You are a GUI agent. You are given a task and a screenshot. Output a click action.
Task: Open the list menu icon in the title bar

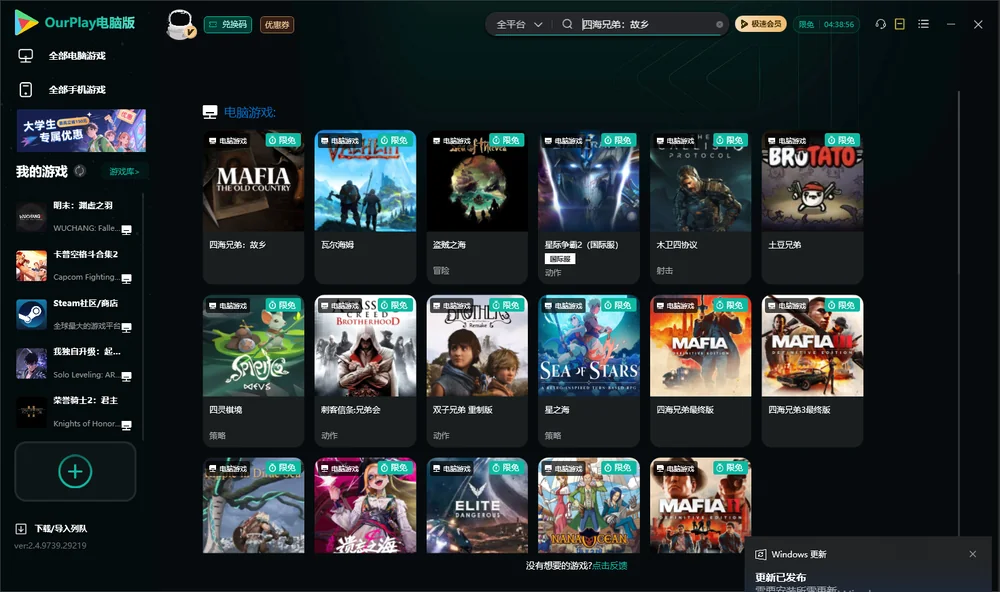pyautogui.click(x=923, y=24)
